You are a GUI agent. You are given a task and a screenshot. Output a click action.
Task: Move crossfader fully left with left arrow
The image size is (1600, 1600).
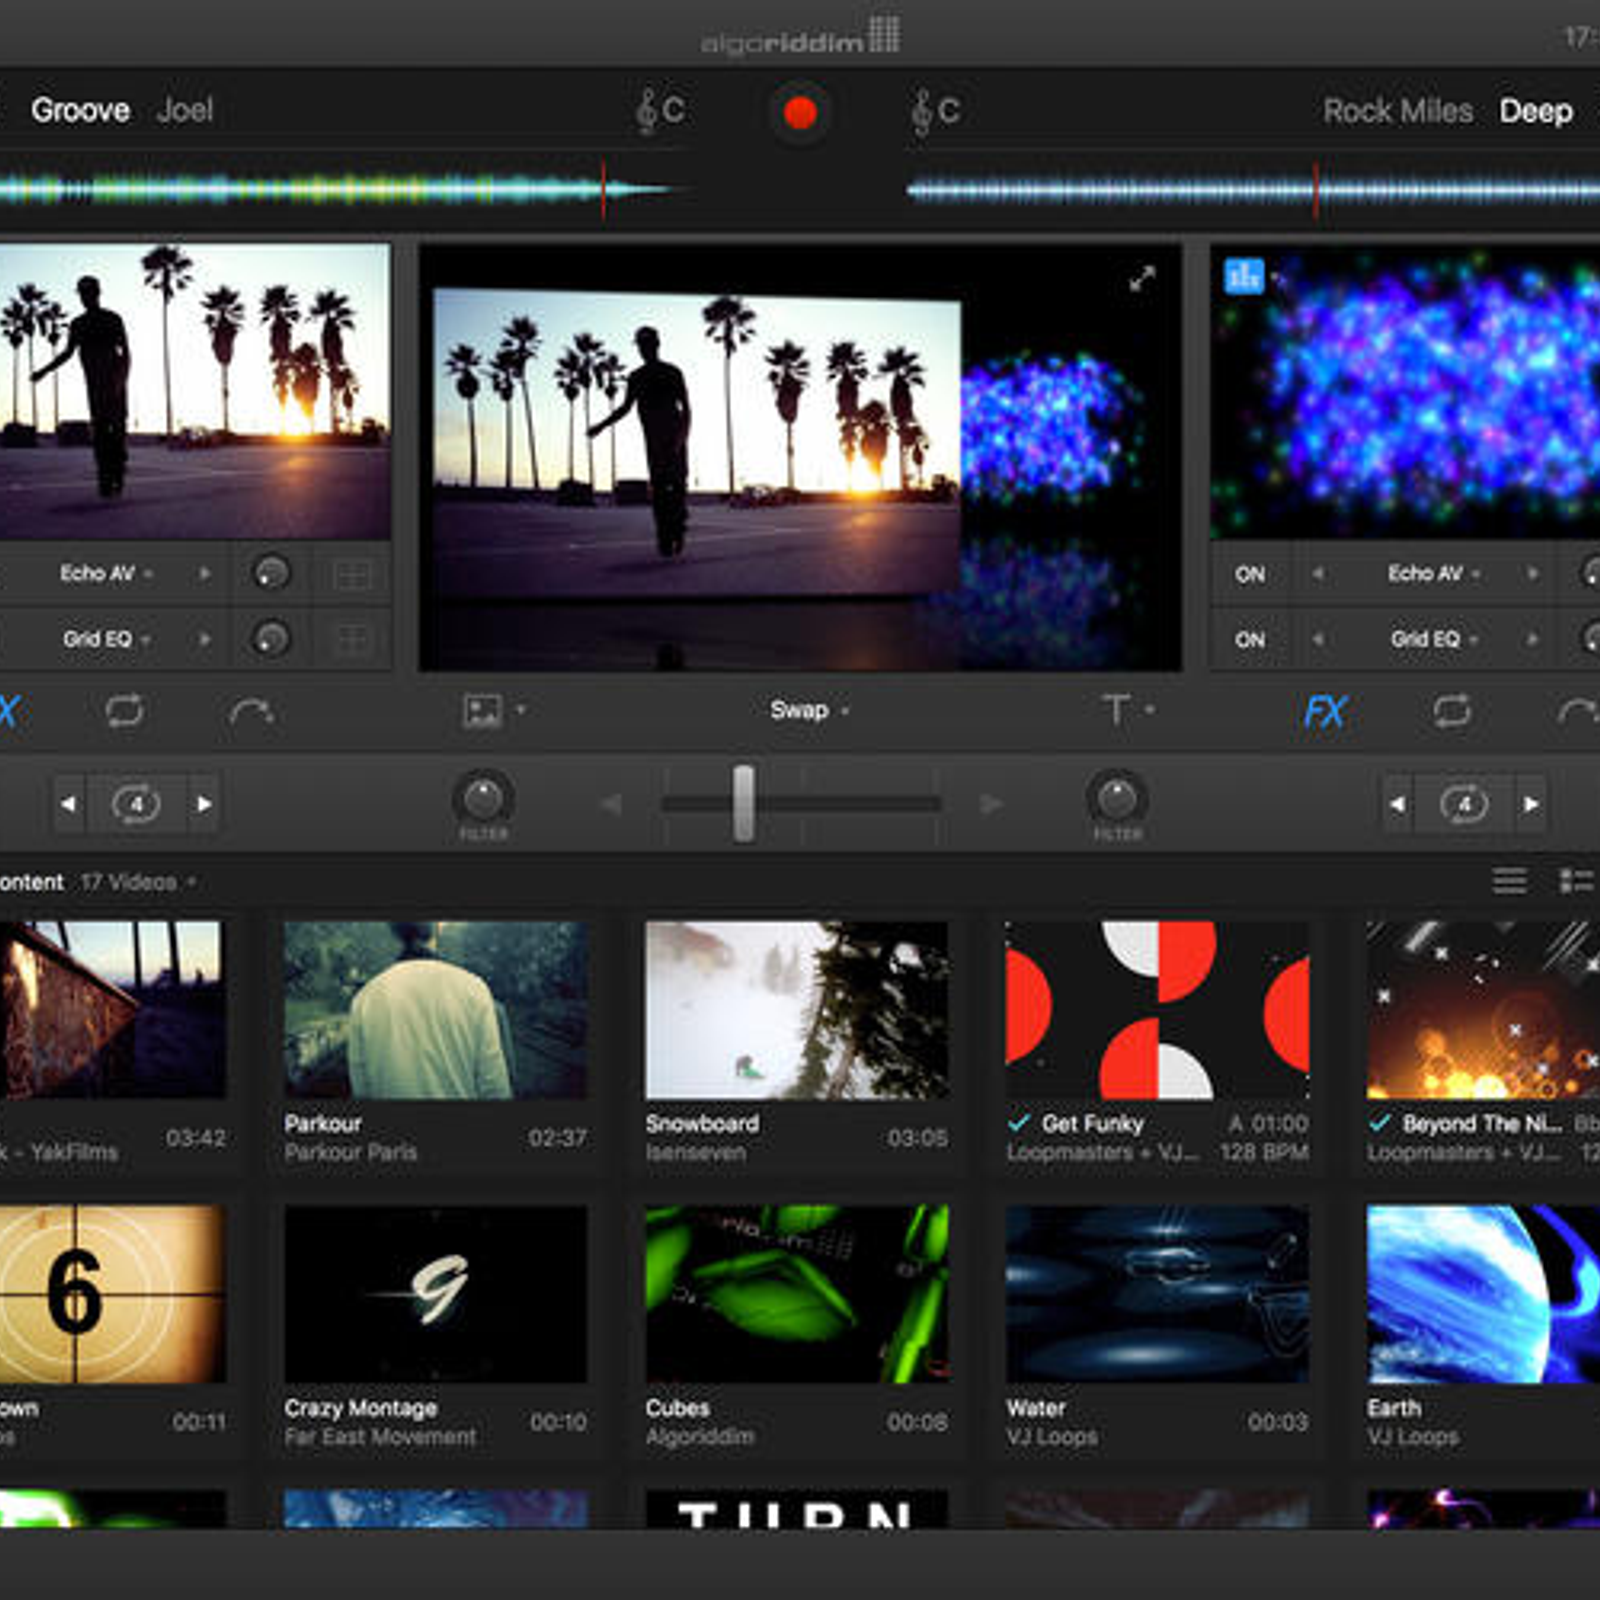pos(611,804)
